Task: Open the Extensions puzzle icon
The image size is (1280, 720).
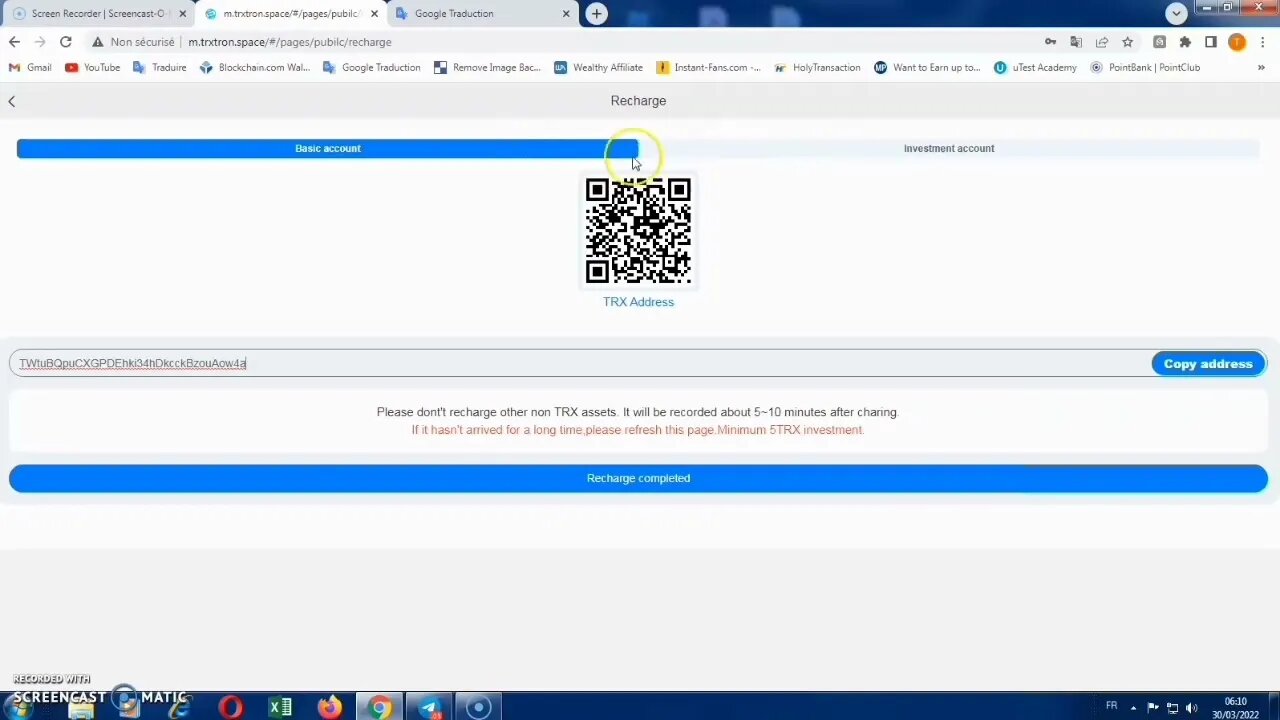Action: pos(1185,42)
